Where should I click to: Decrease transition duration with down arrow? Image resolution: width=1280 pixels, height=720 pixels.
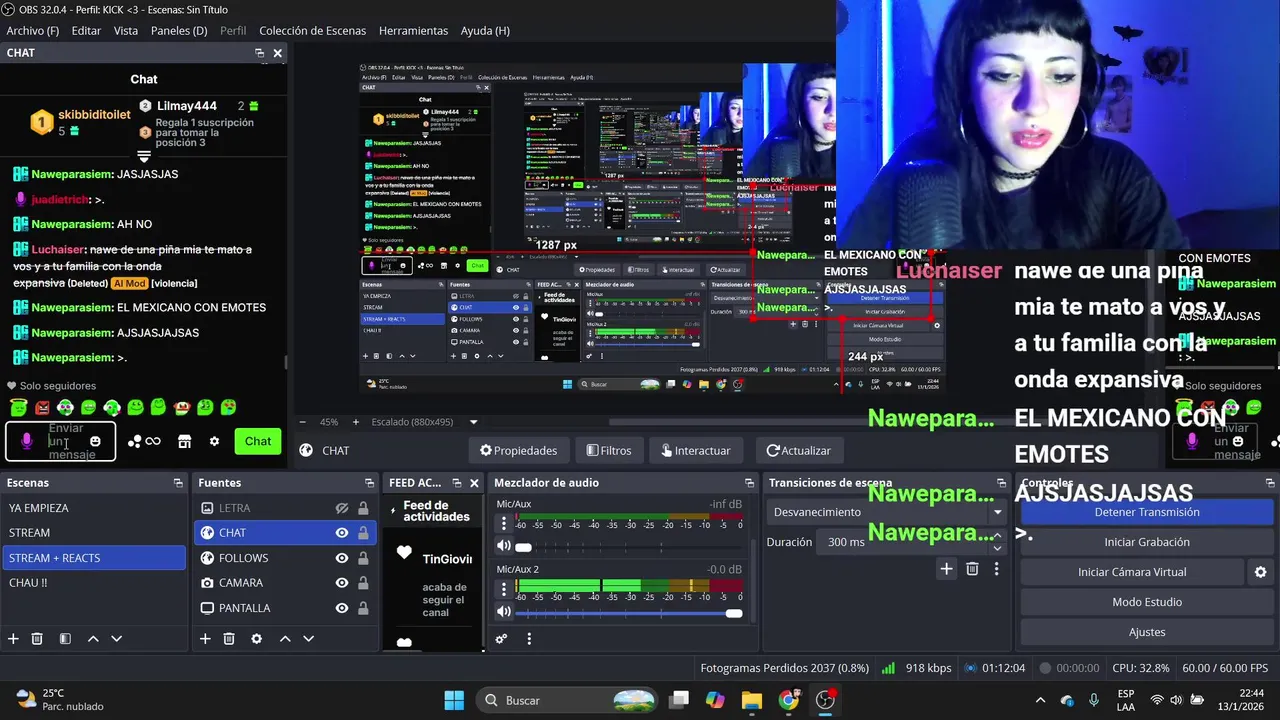tap(997, 548)
